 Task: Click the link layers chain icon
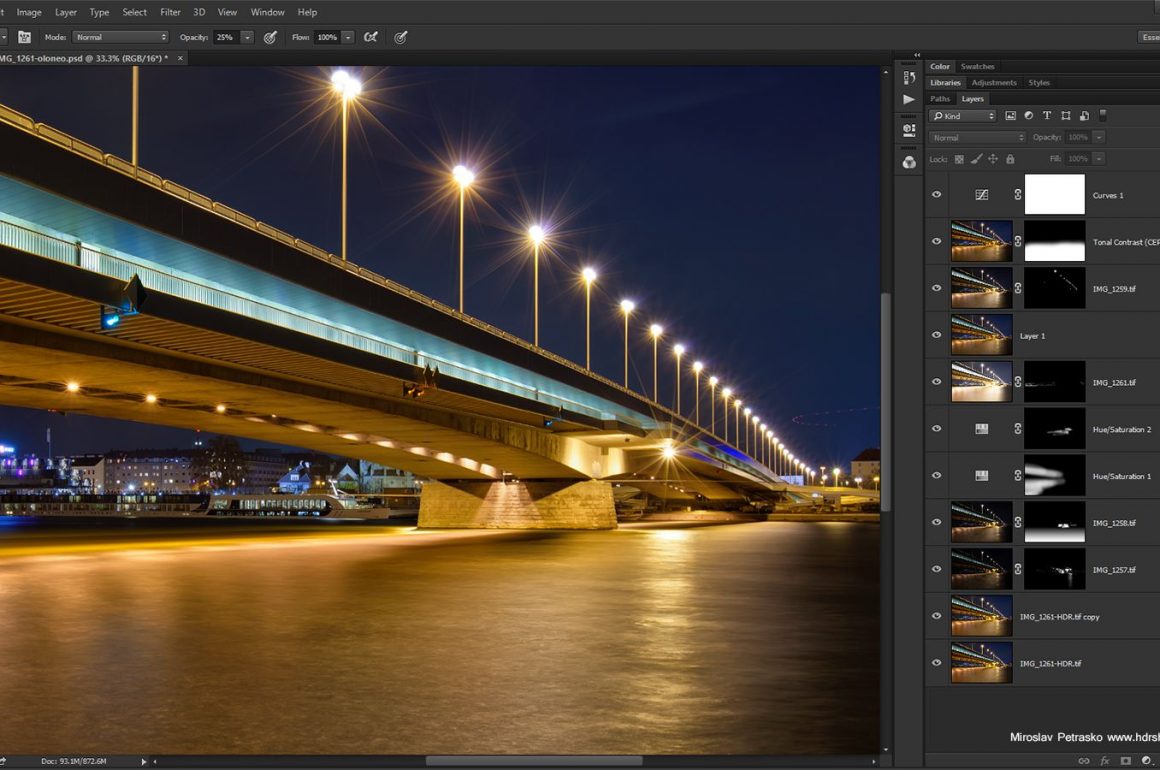coord(1083,761)
